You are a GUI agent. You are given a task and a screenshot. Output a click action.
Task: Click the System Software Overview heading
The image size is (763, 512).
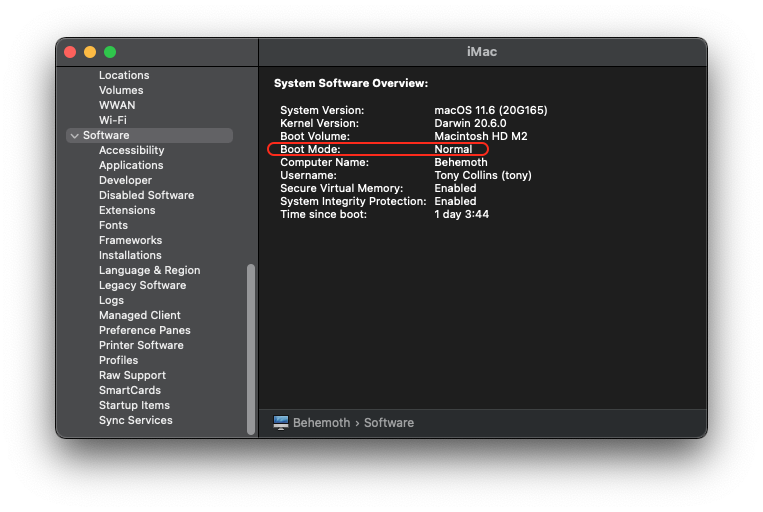pos(351,83)
